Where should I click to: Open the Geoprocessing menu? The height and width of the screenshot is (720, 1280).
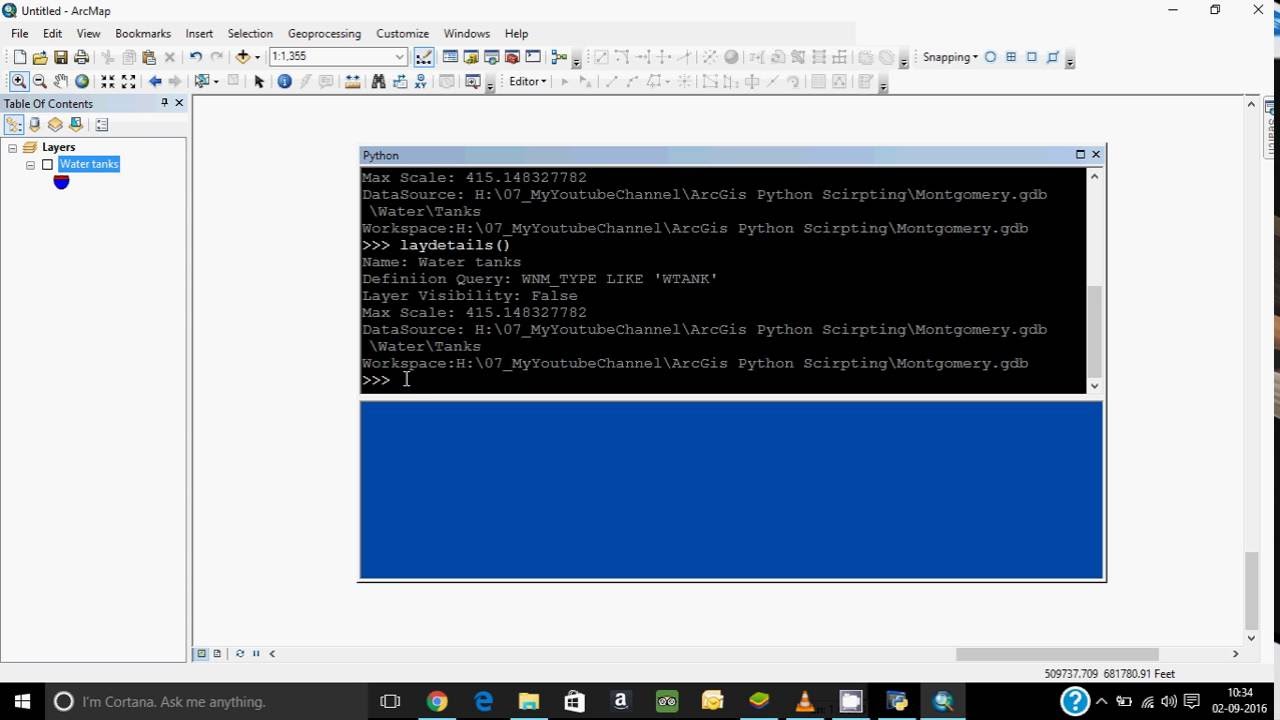click(324, 33)
